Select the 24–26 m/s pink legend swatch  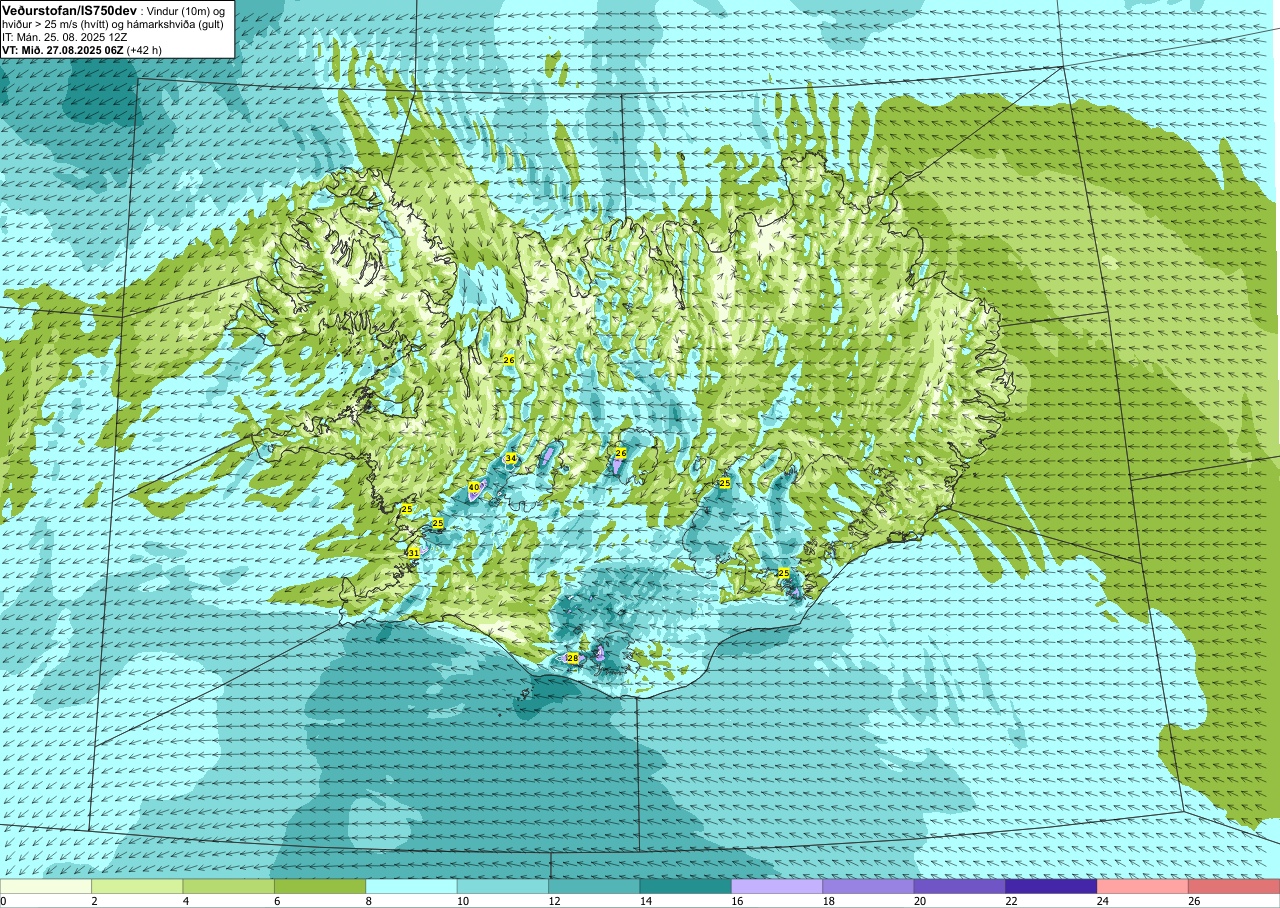point(1142,886)
